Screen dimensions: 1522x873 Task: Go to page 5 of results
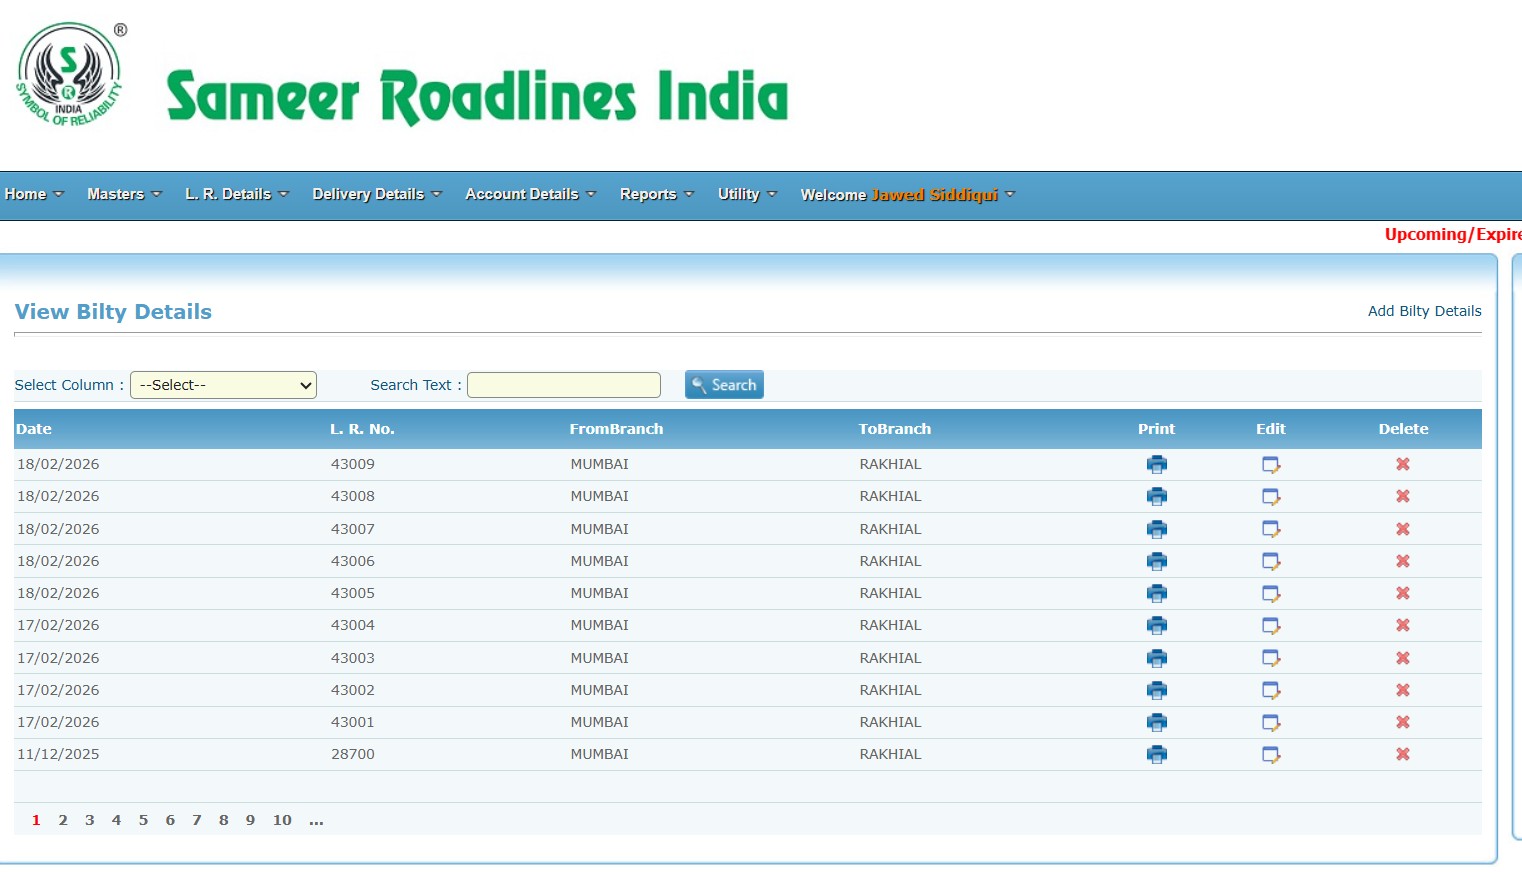pos(143,820)
